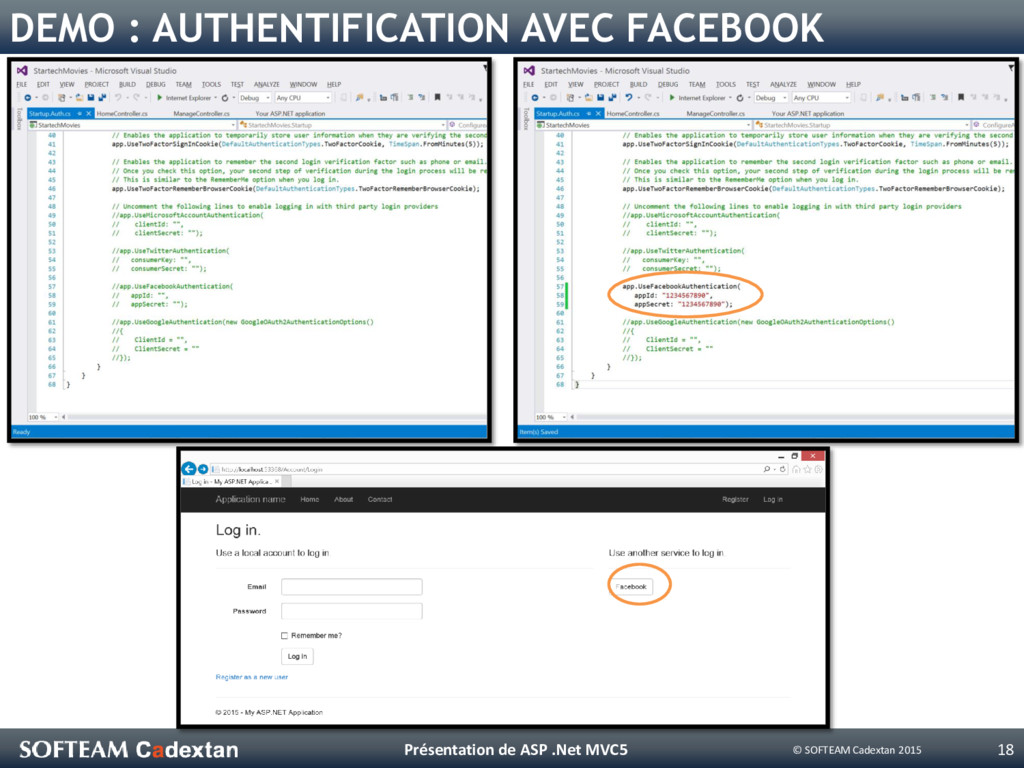Check the Remember me checkbox

tap(284, 635)
